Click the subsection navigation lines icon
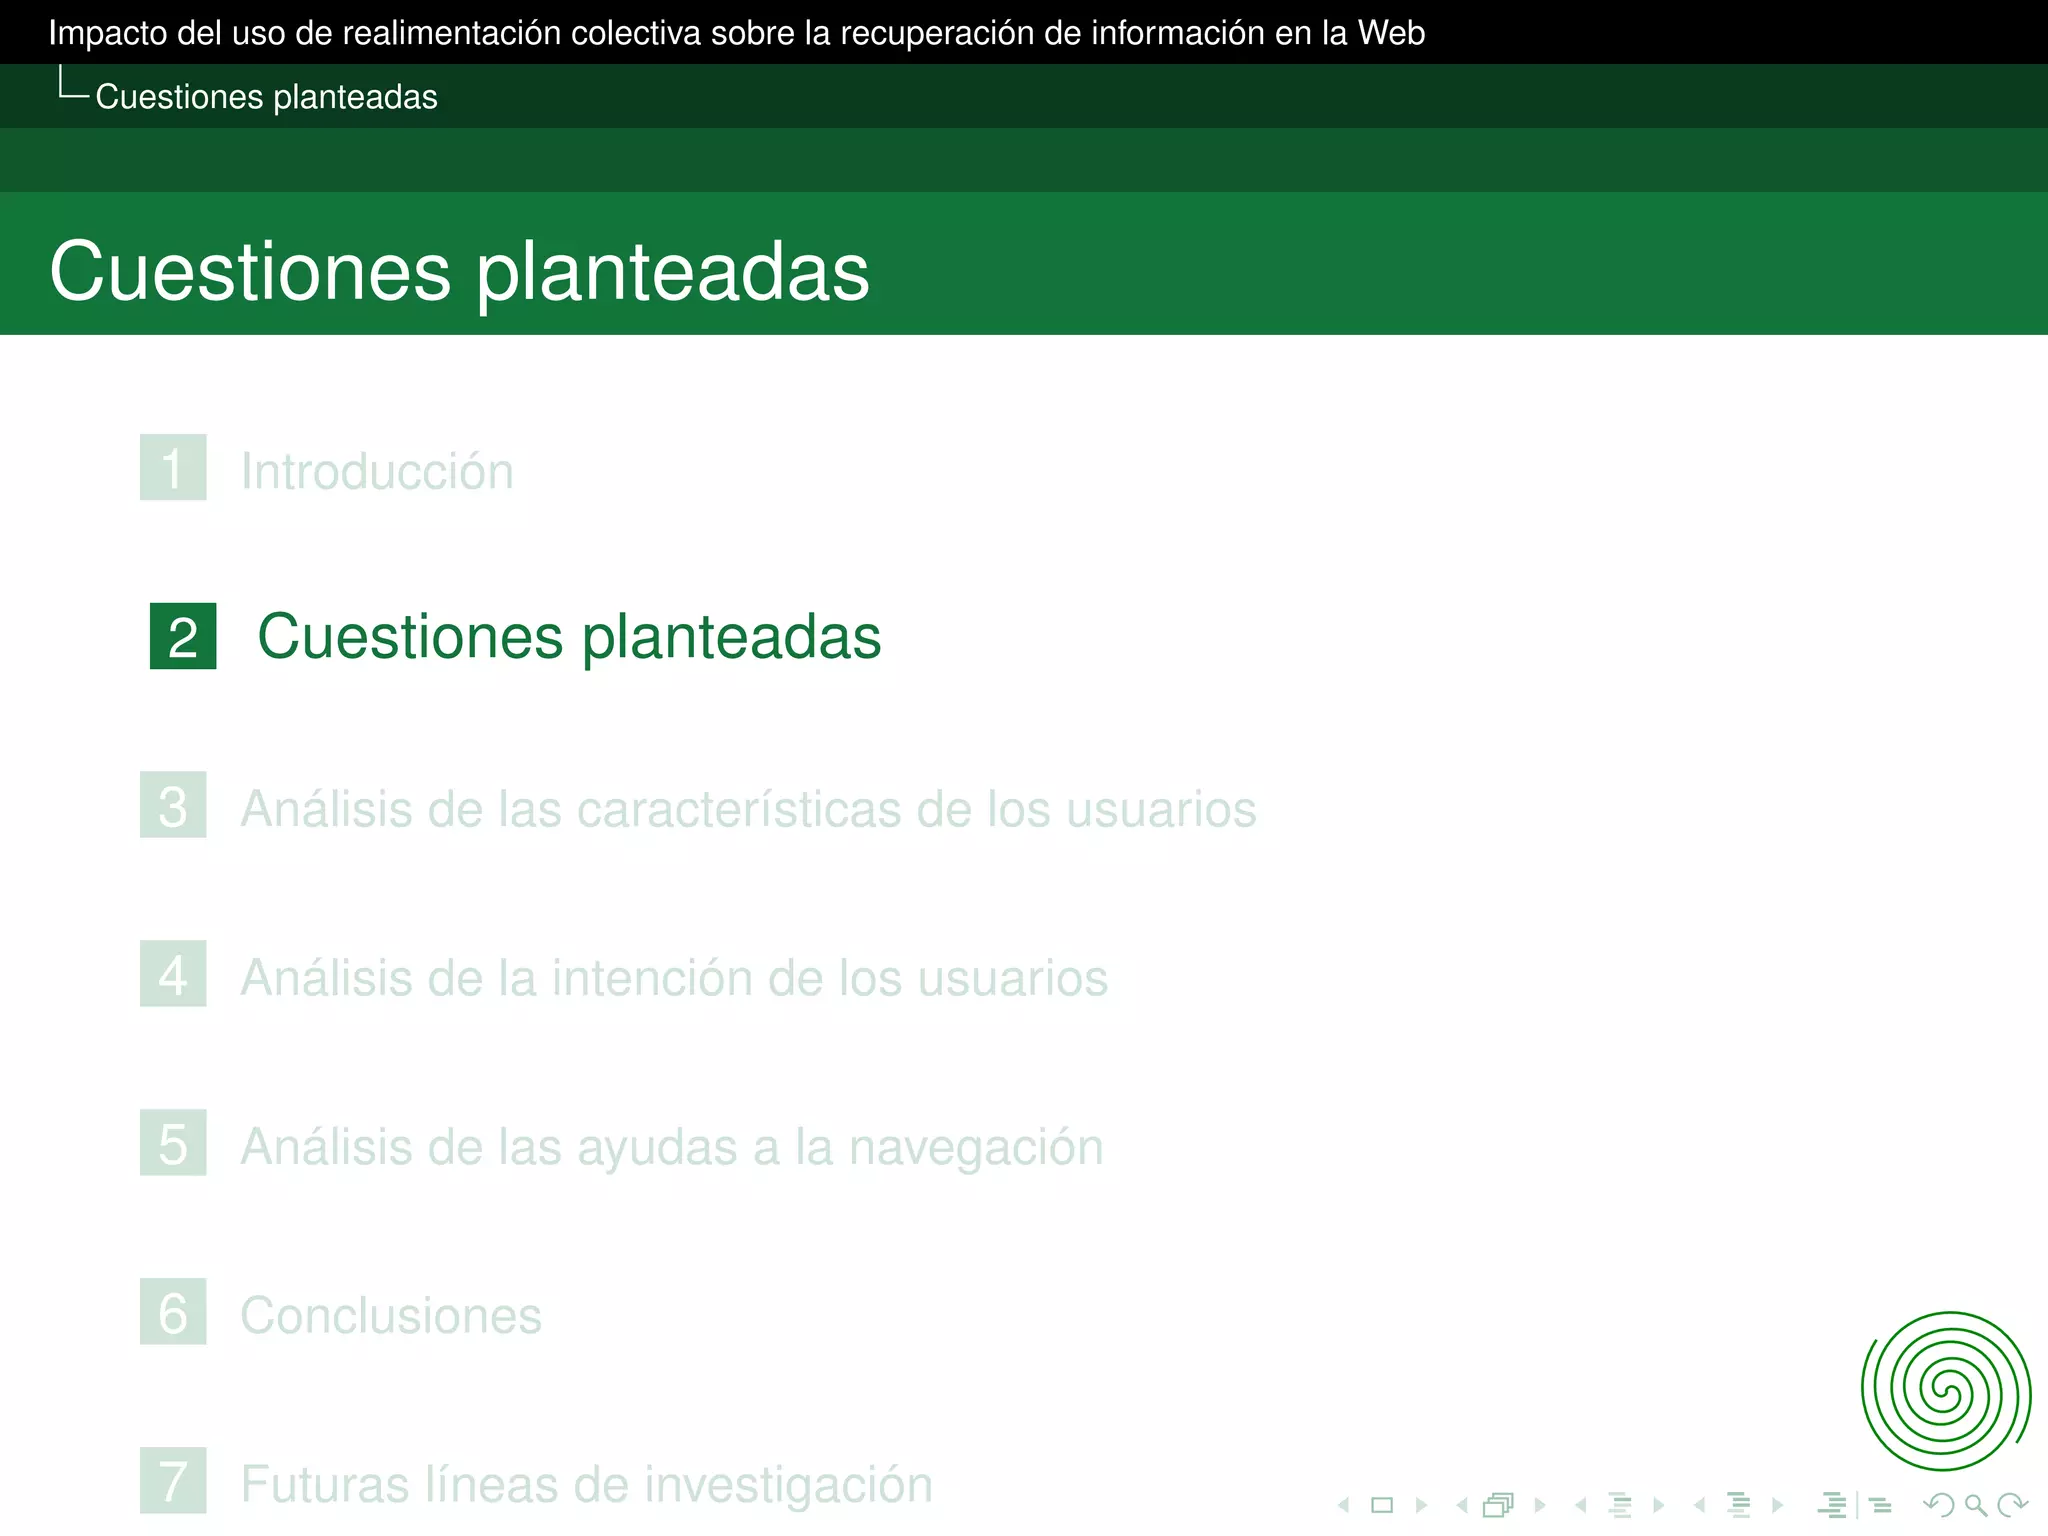 coord(1620,1505)
